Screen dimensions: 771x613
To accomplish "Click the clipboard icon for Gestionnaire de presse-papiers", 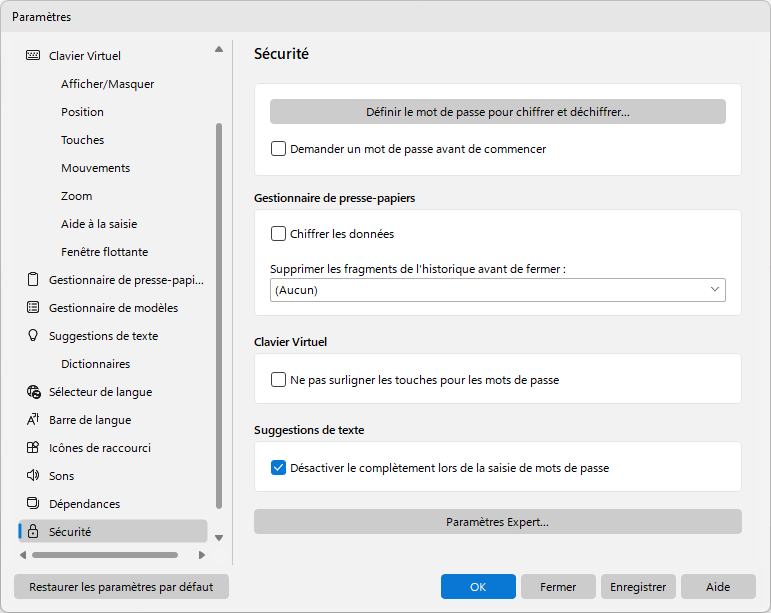I will click(33, 279).
